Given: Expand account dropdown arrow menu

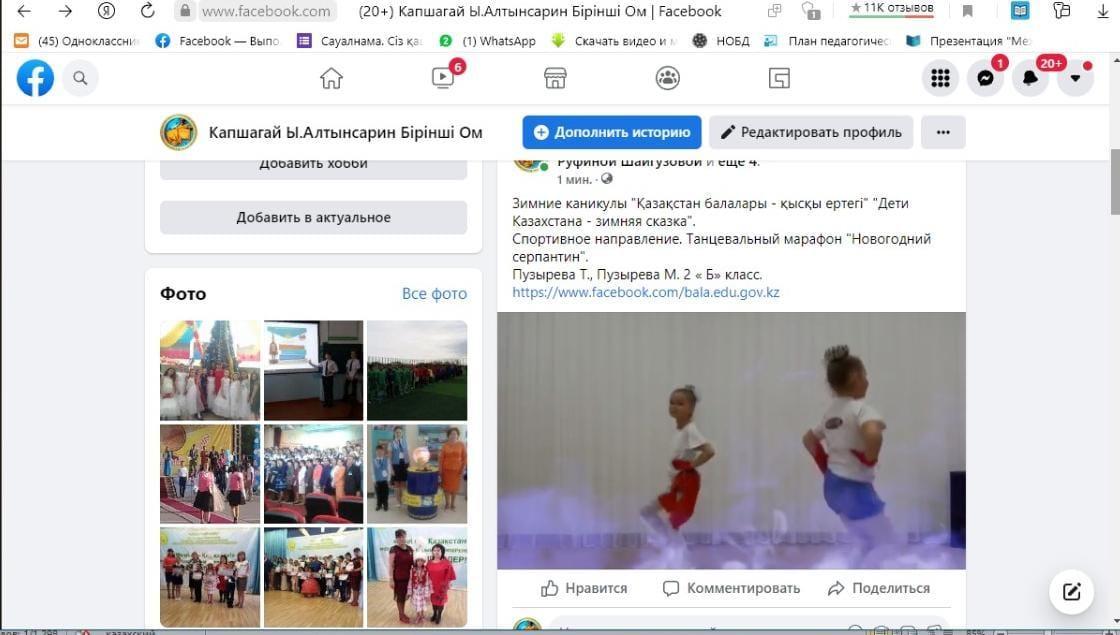Looking at the screenshot, I should pos(1075,78).
